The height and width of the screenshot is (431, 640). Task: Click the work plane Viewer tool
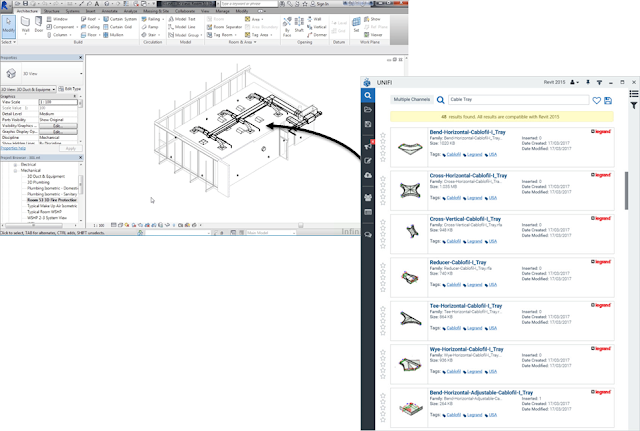tap(373, 35)
